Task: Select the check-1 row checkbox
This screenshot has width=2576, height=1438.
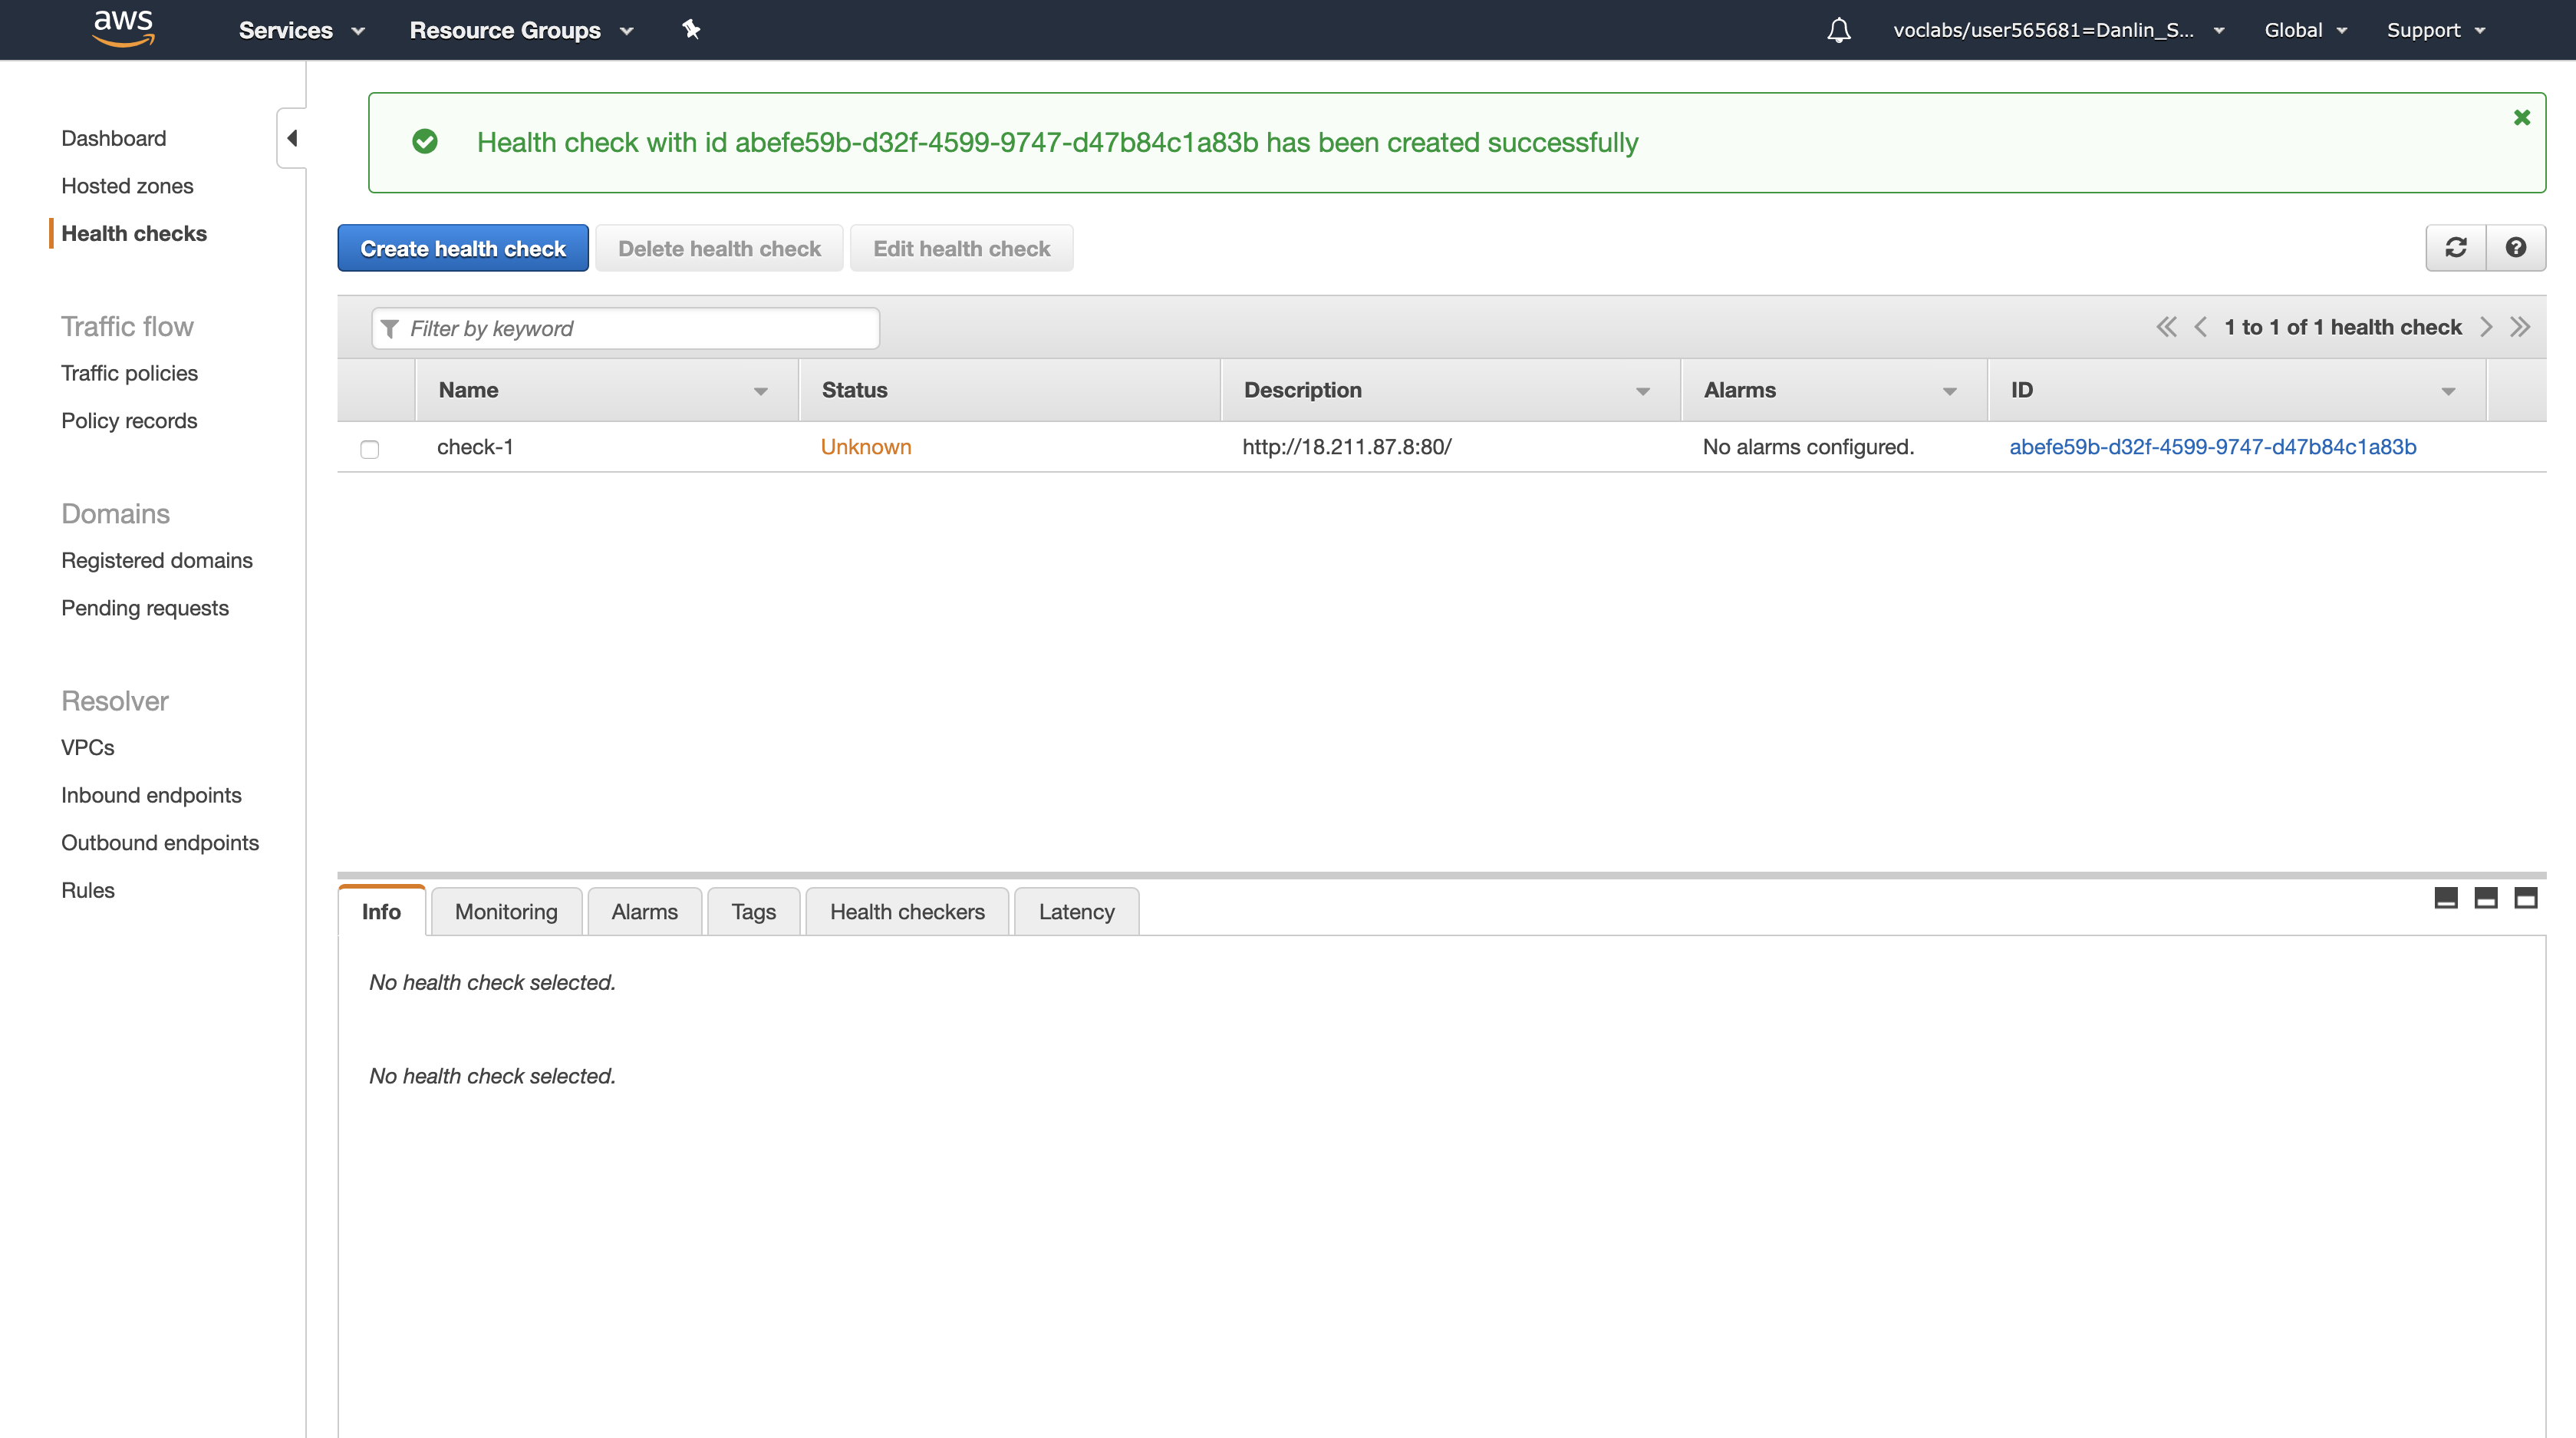Action: (370, 449)
